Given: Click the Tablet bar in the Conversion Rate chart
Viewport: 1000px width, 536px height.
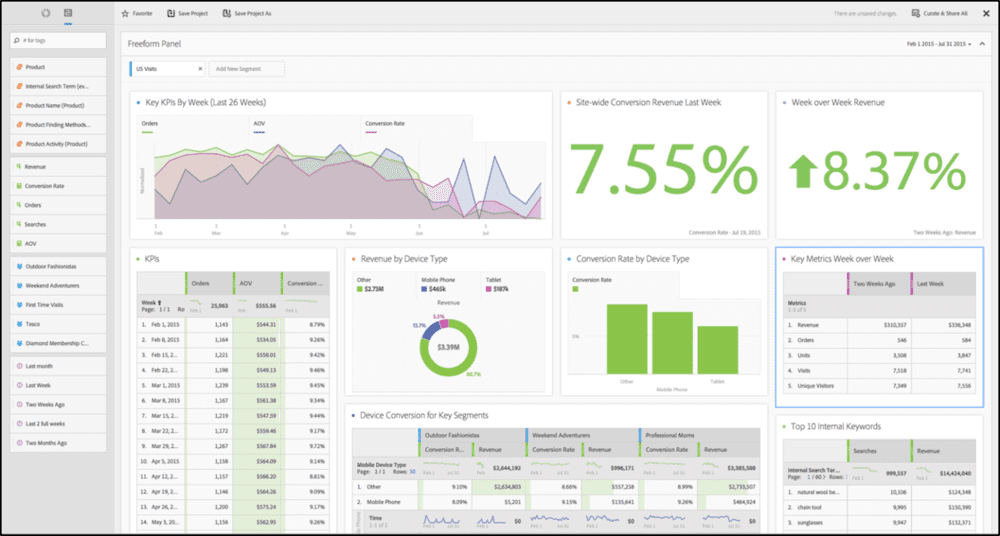Looking at the screenshot, I should click(717, 350).
